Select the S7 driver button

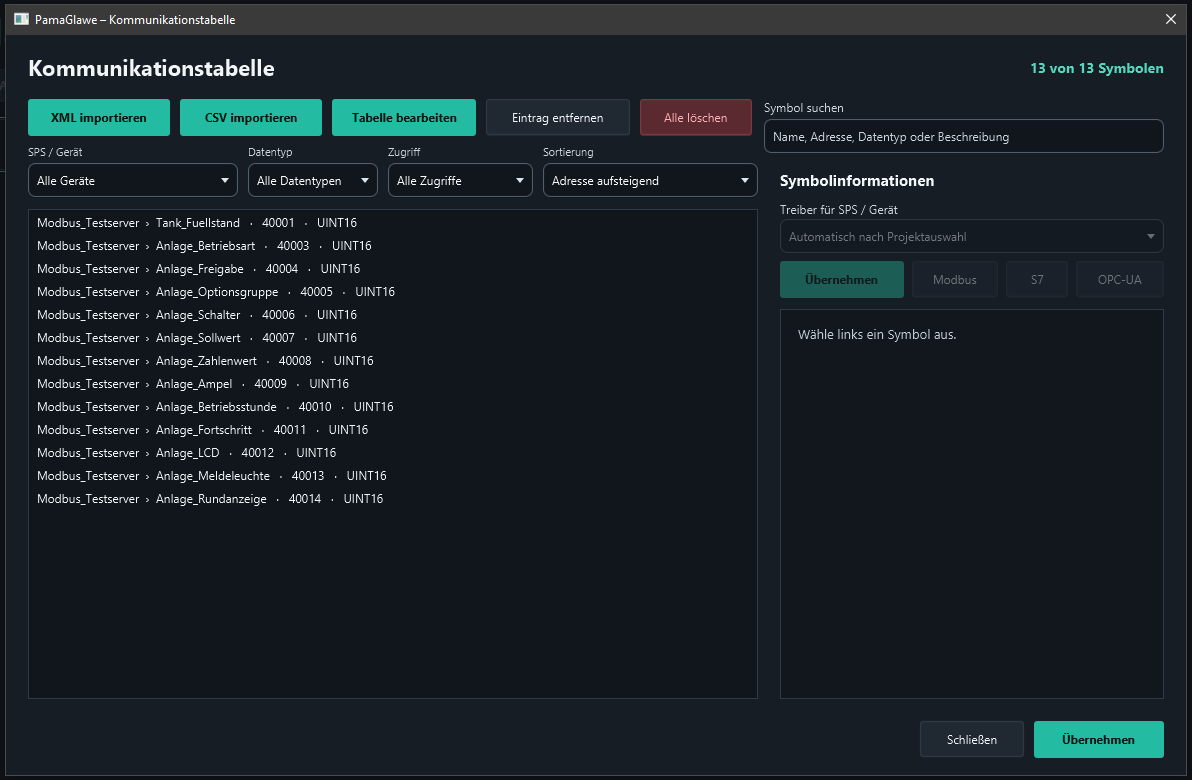point(1037,280)
